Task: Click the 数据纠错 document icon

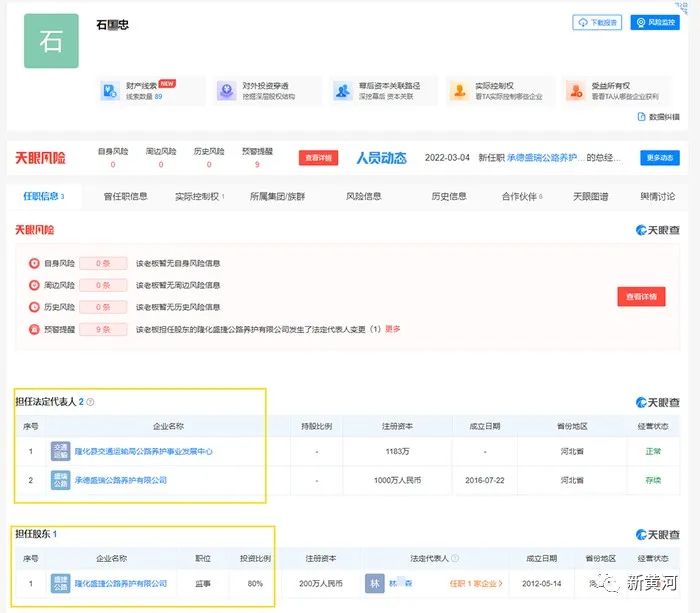Action: [642, 117]
